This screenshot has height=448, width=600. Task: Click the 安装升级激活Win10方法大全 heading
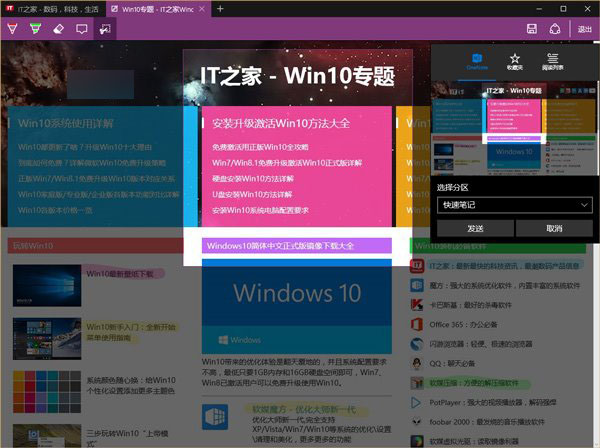pyautogui.click(x=281, y=123)
